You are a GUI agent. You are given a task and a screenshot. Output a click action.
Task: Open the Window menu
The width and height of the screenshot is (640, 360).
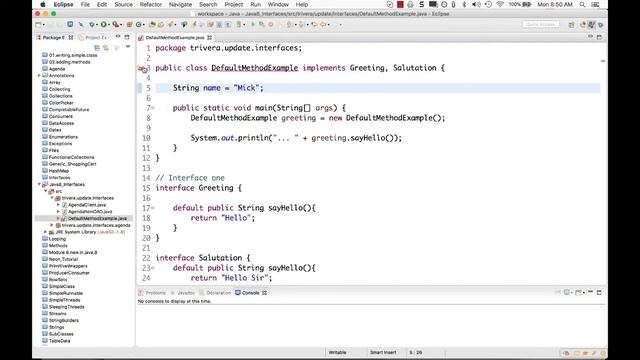click(x=278, y=4)
